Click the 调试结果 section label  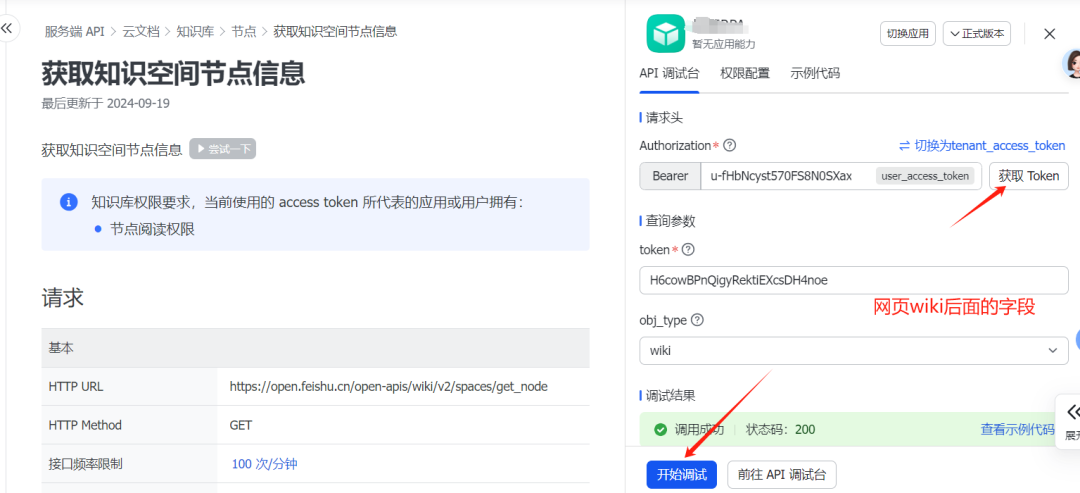tap(670, 396)
